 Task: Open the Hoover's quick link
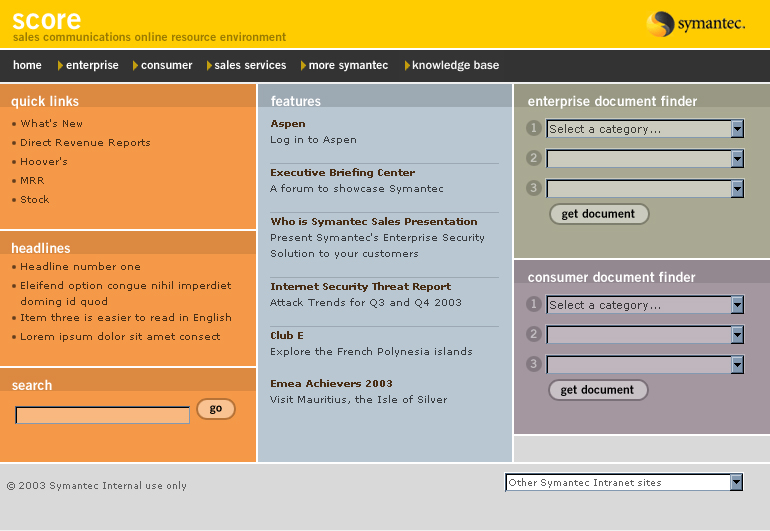coord(44,162)
